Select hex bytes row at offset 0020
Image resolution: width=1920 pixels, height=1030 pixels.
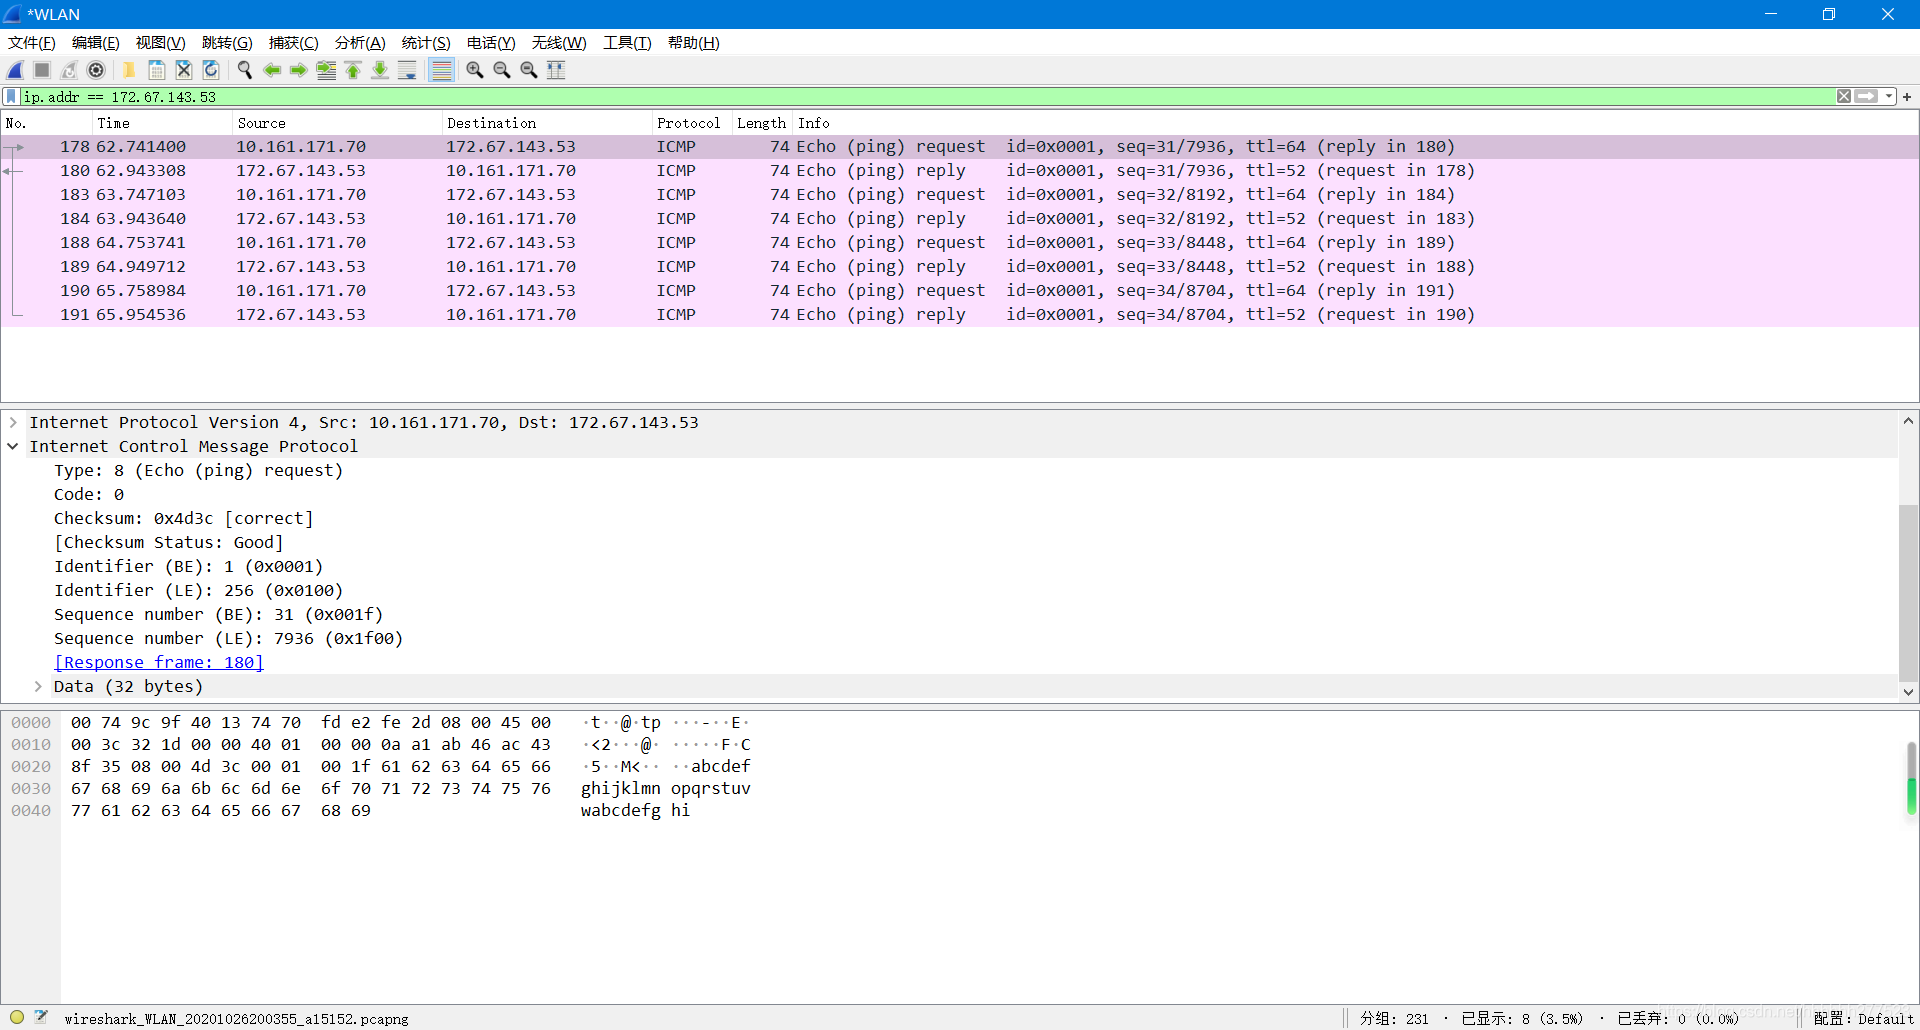311,767
